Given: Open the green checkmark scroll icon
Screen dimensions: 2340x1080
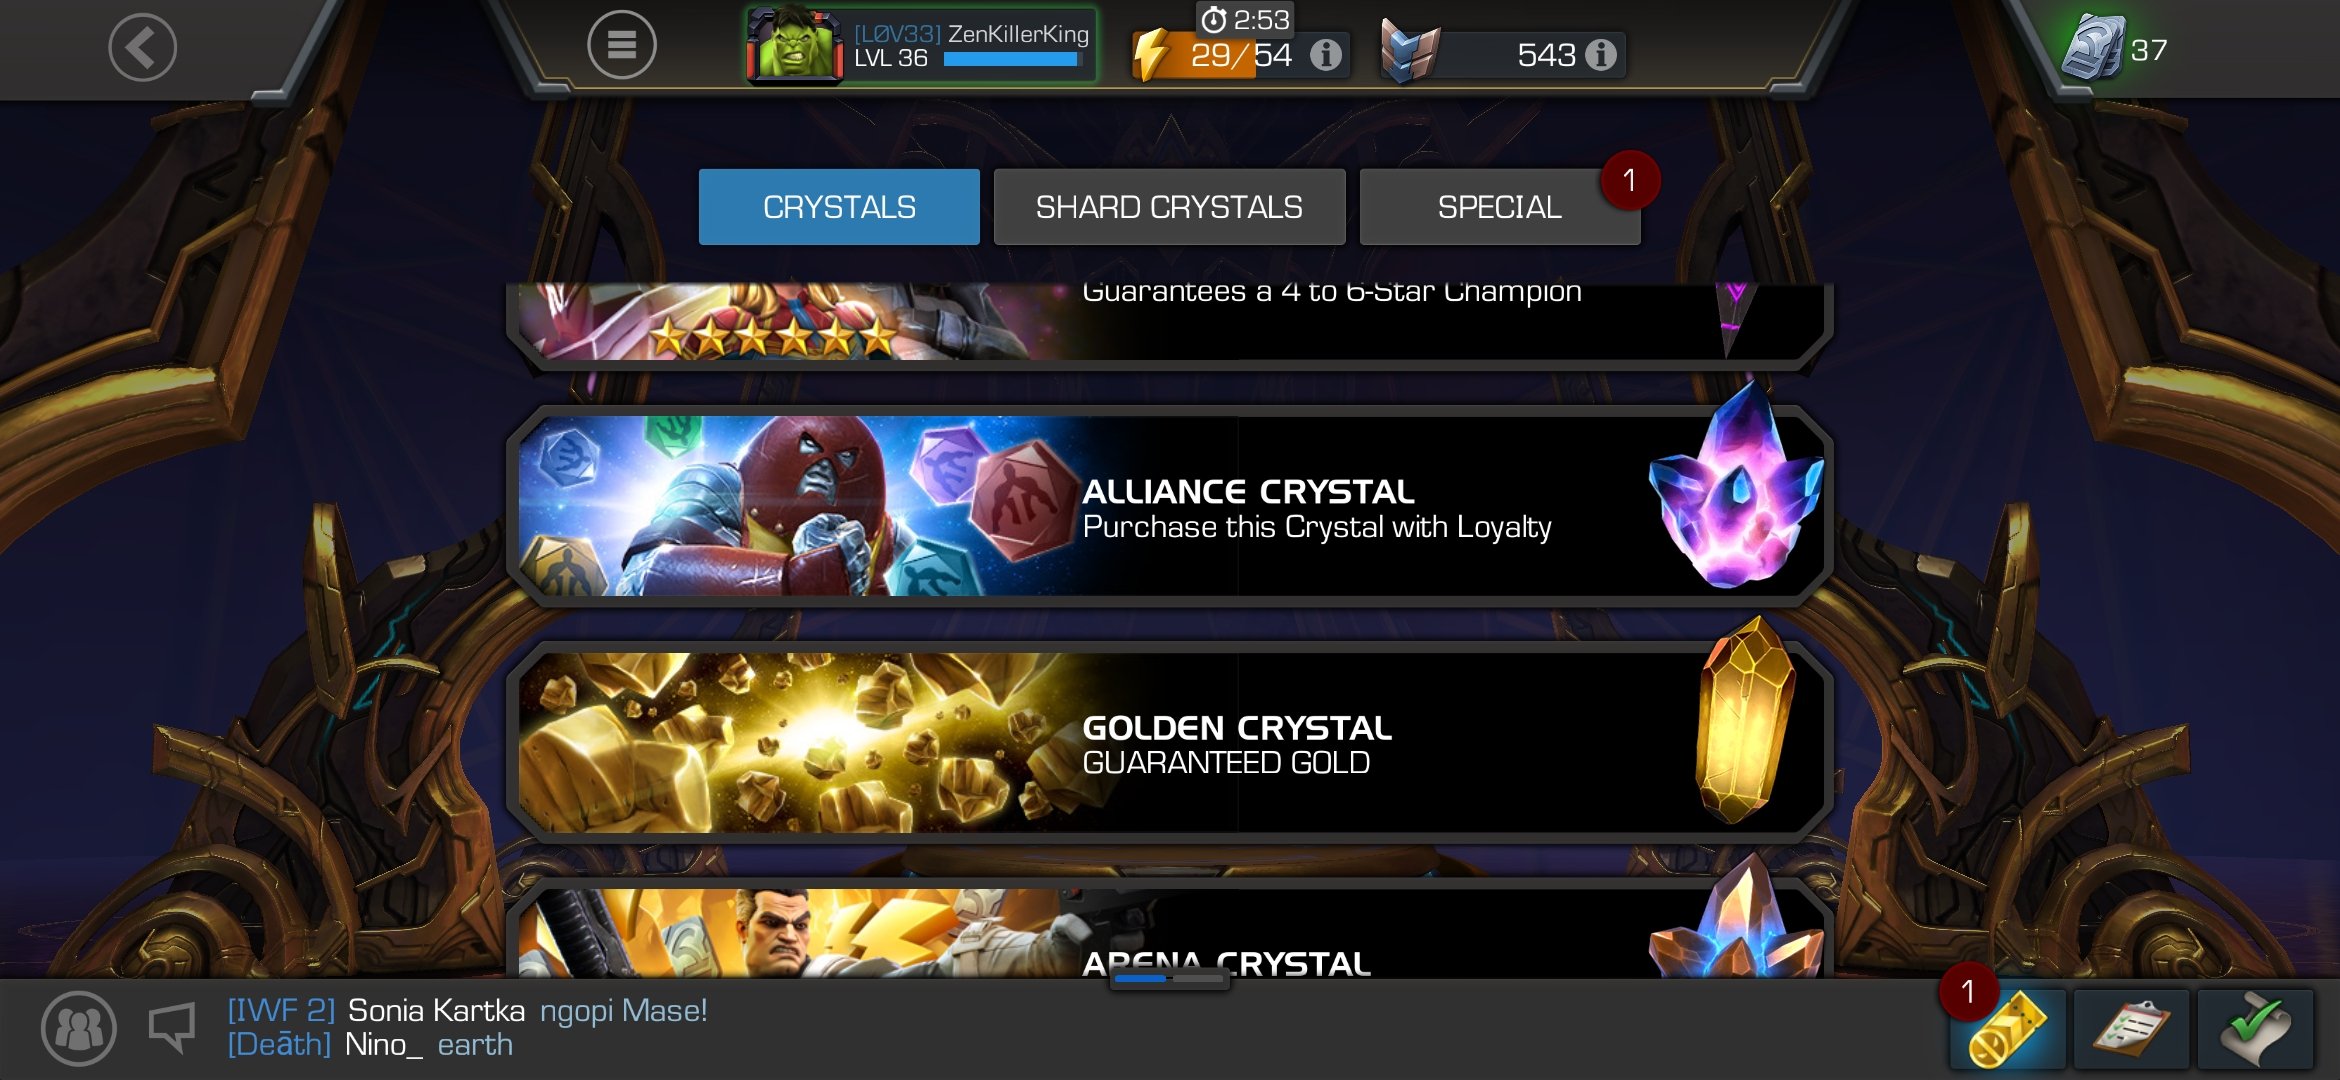Looking at the screenshot, I should click(2255, 1030).
